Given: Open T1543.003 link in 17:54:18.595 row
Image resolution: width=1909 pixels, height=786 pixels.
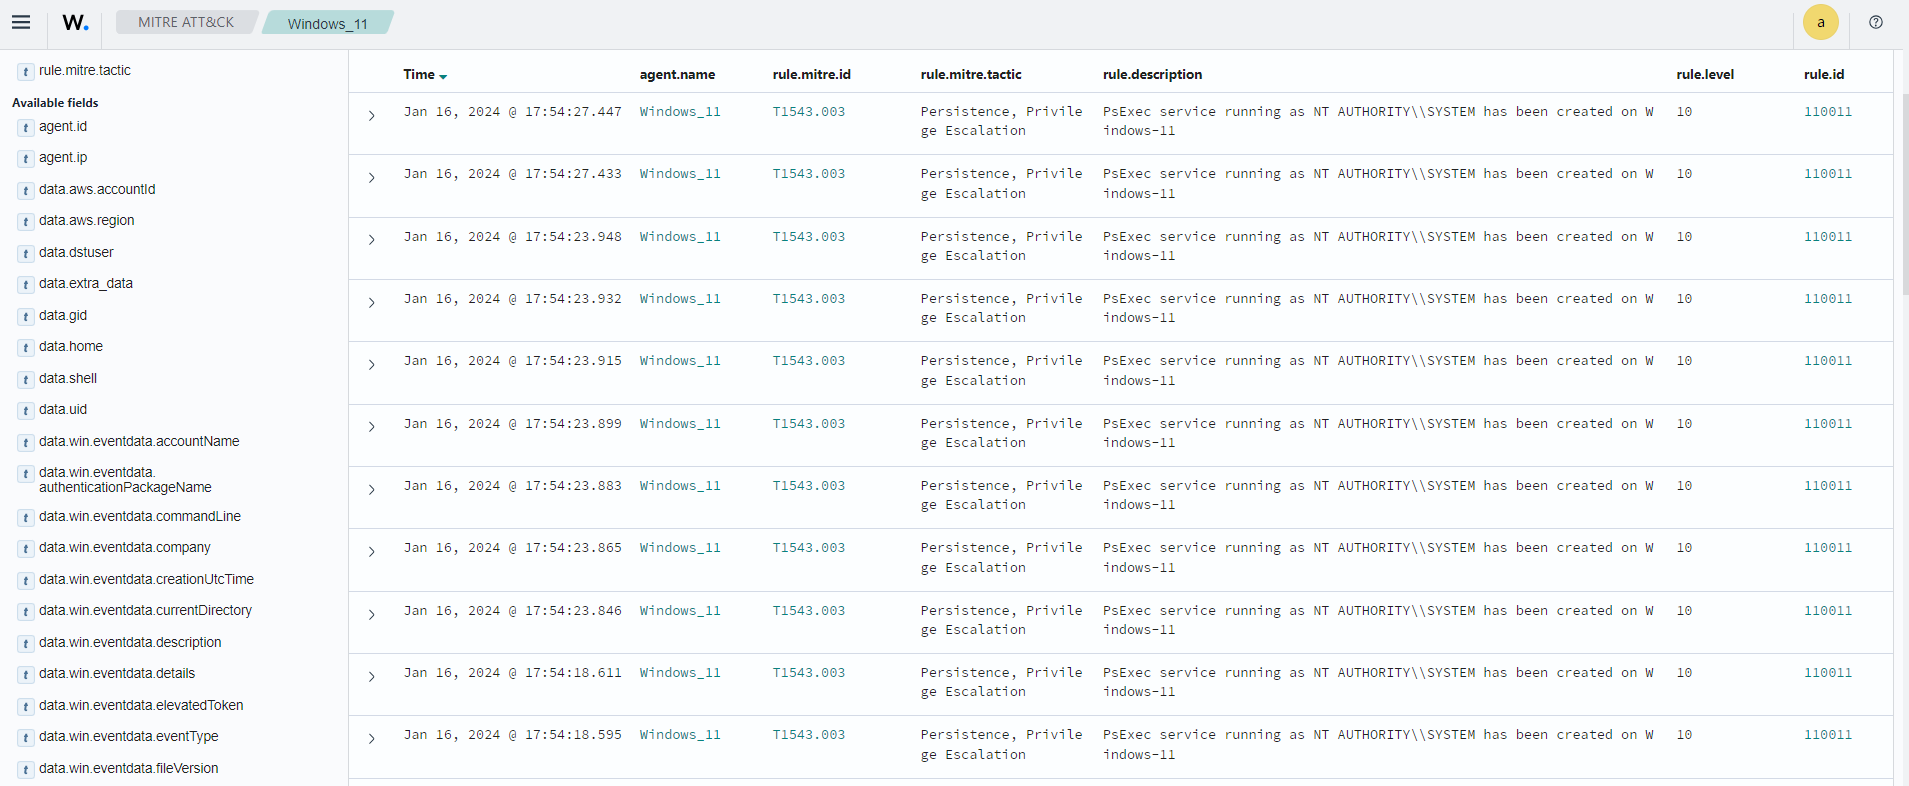Looking at the screenshot, I should coord(809,735).
